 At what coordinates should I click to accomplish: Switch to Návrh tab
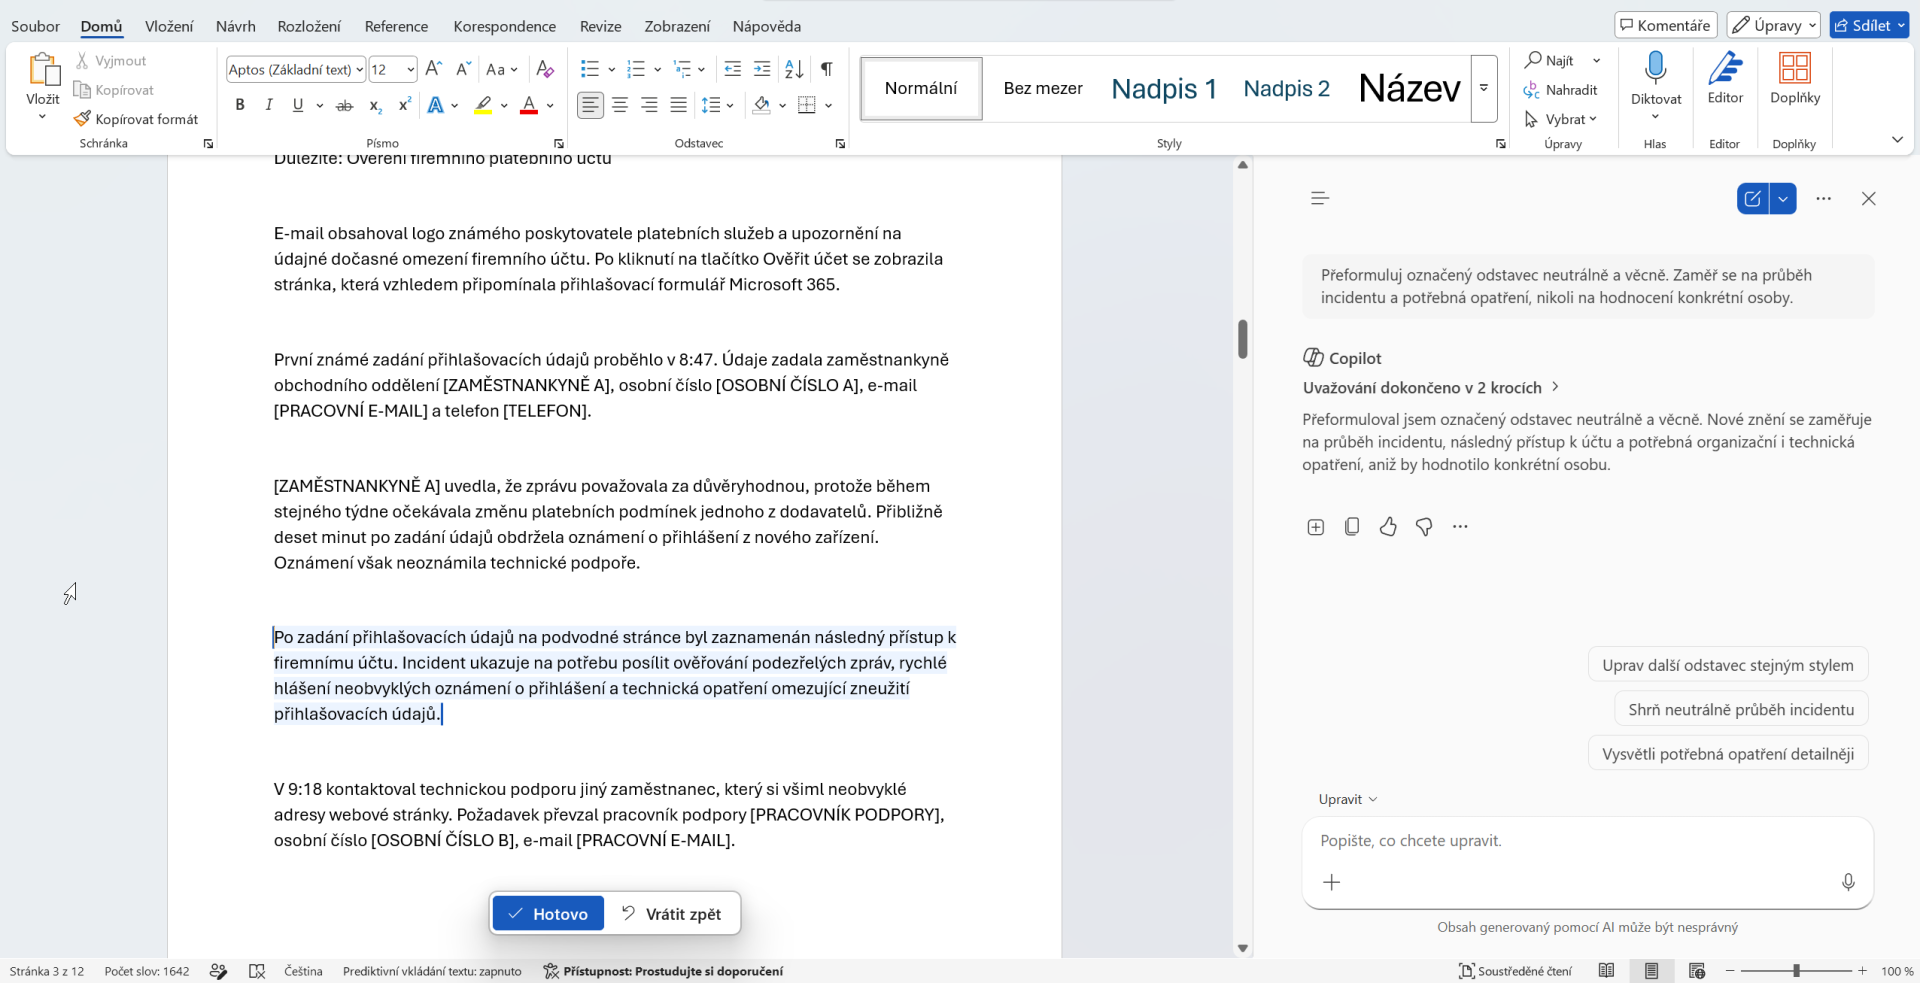(236, 26)
